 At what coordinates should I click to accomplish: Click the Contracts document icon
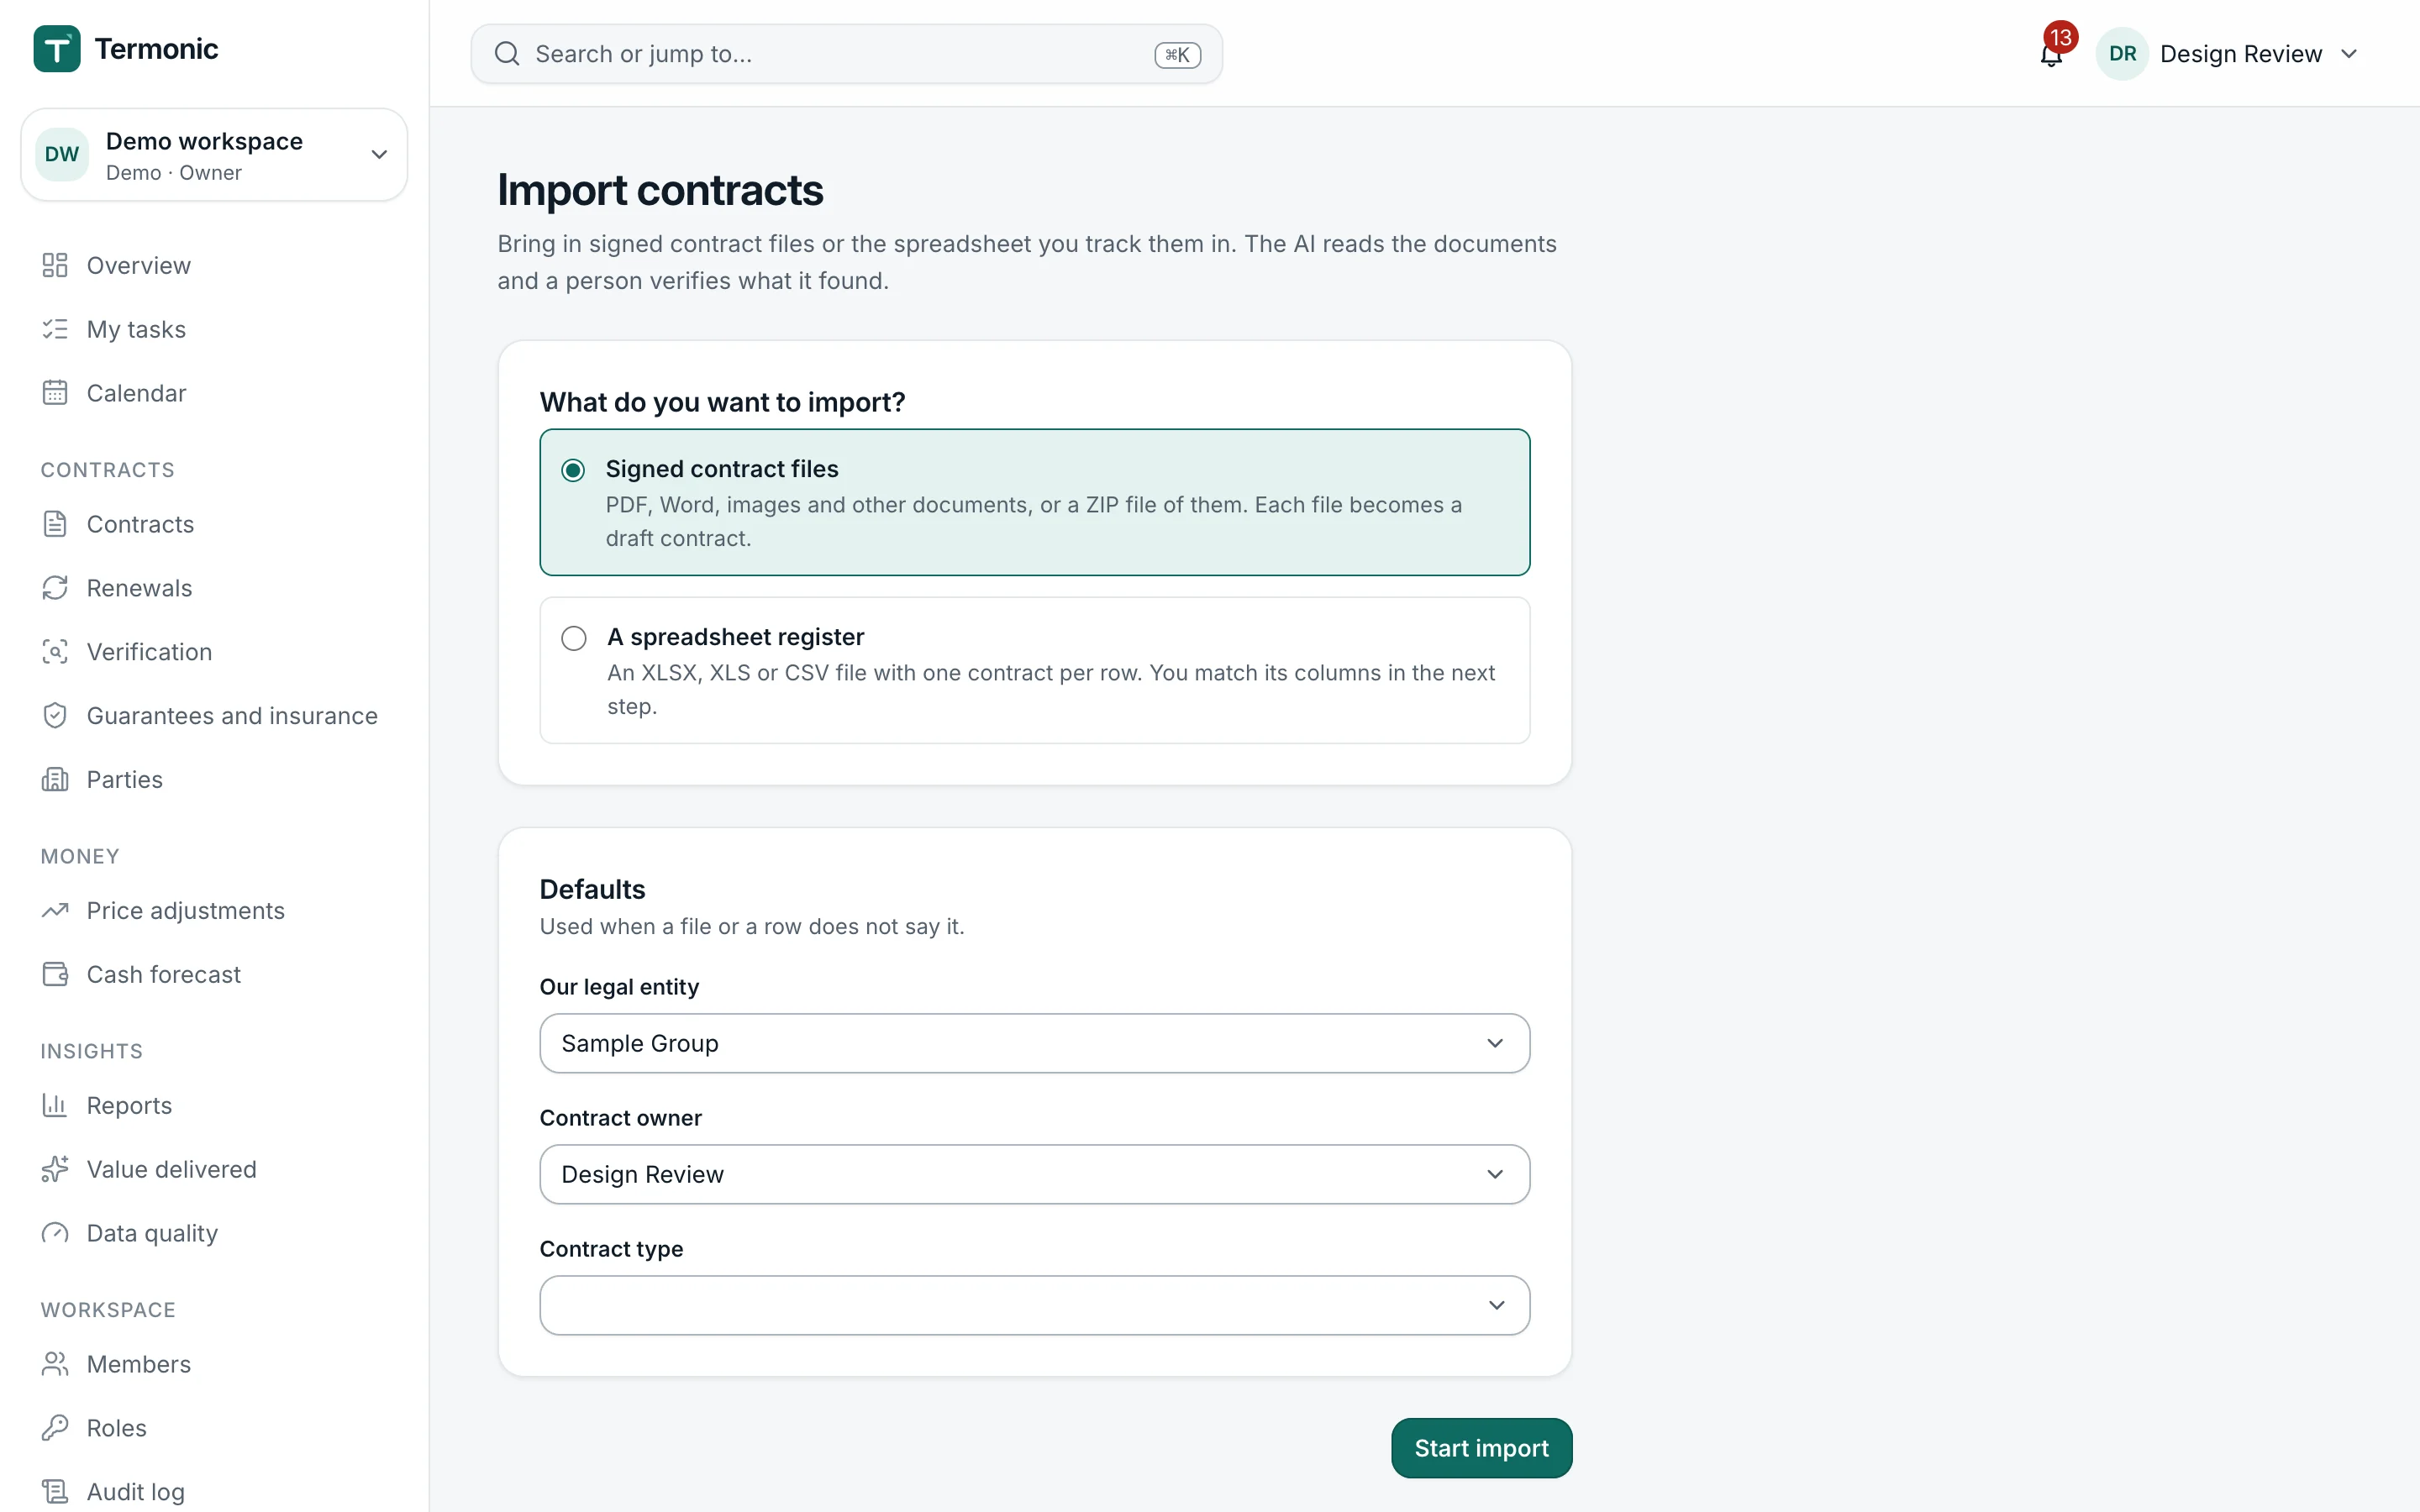(55, 524)
